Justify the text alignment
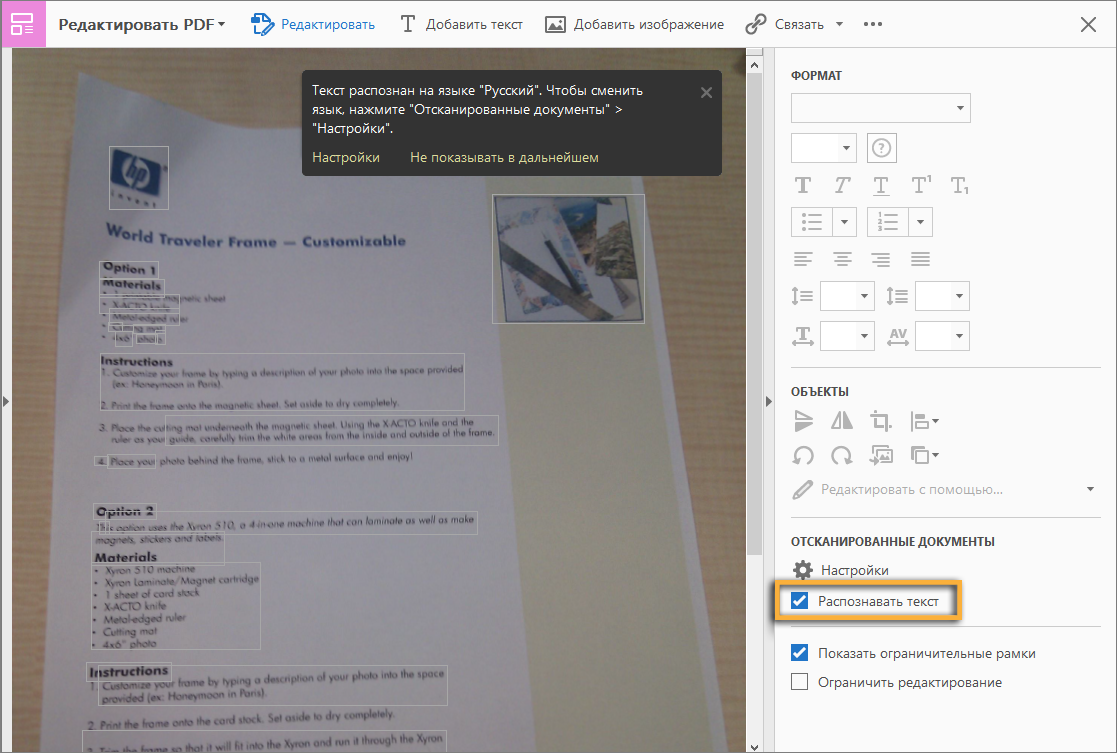1117x753 pixels. tap(920, 259)
